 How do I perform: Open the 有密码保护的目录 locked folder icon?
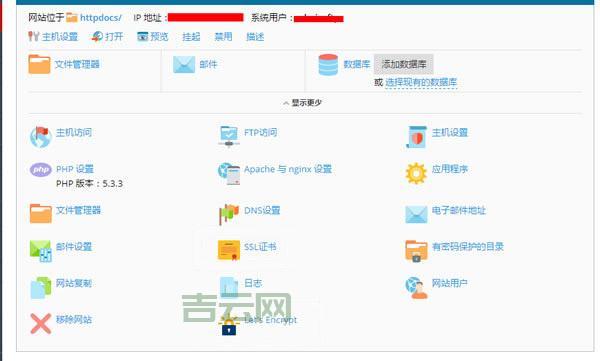[416, 251]
